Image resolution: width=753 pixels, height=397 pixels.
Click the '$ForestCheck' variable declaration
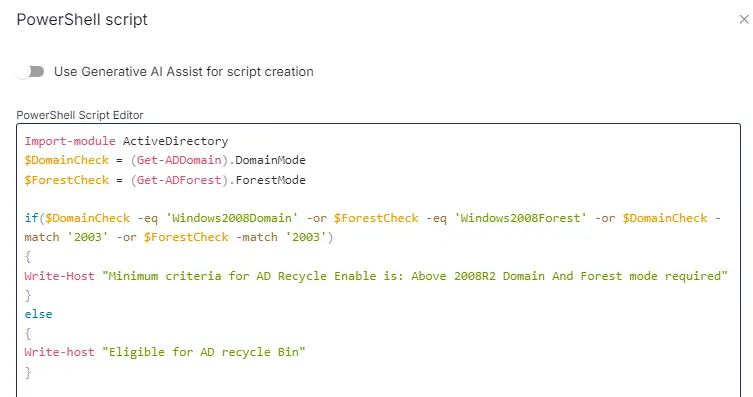click(67, 180)
